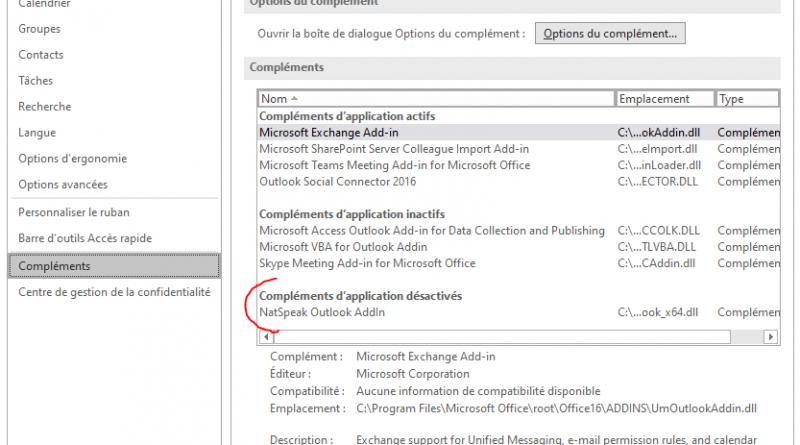The width and height of the screenshot is (800, 445).
Task: Click the scroll right arrow of add-in list
Action: (x=771, y=337)
